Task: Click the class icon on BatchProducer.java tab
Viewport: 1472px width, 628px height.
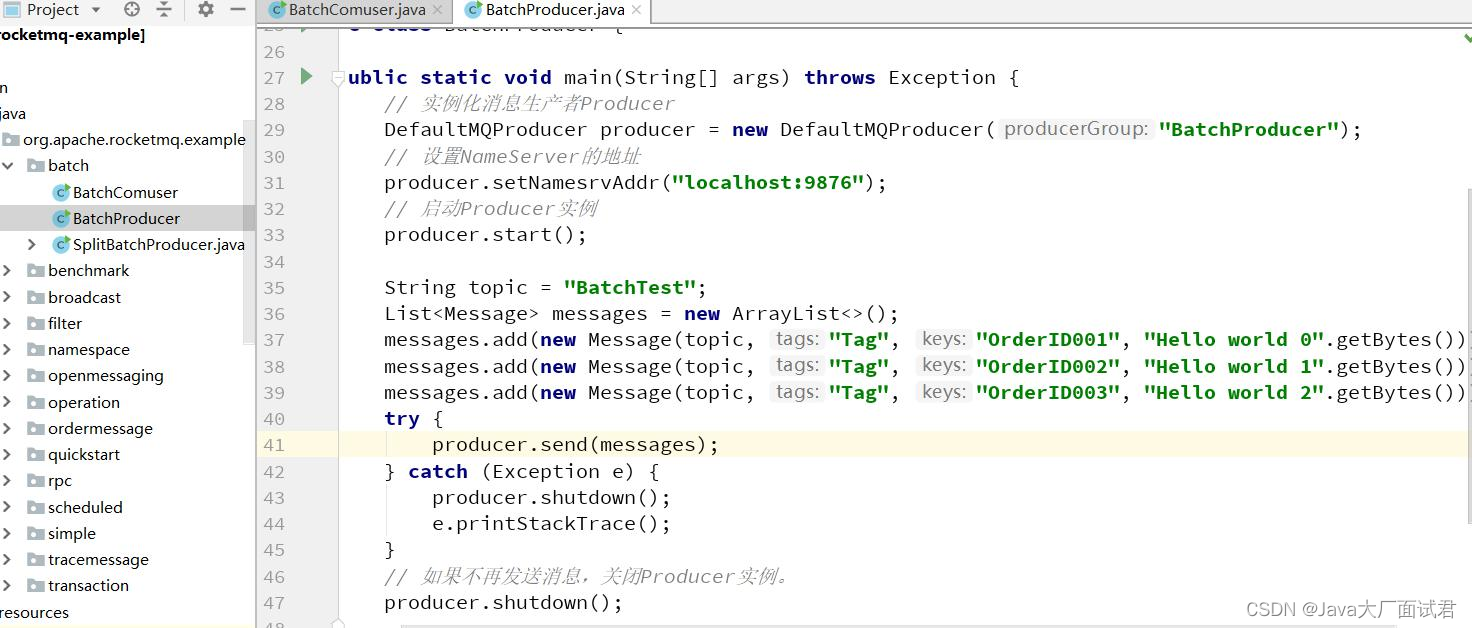Action: point(474,10)
